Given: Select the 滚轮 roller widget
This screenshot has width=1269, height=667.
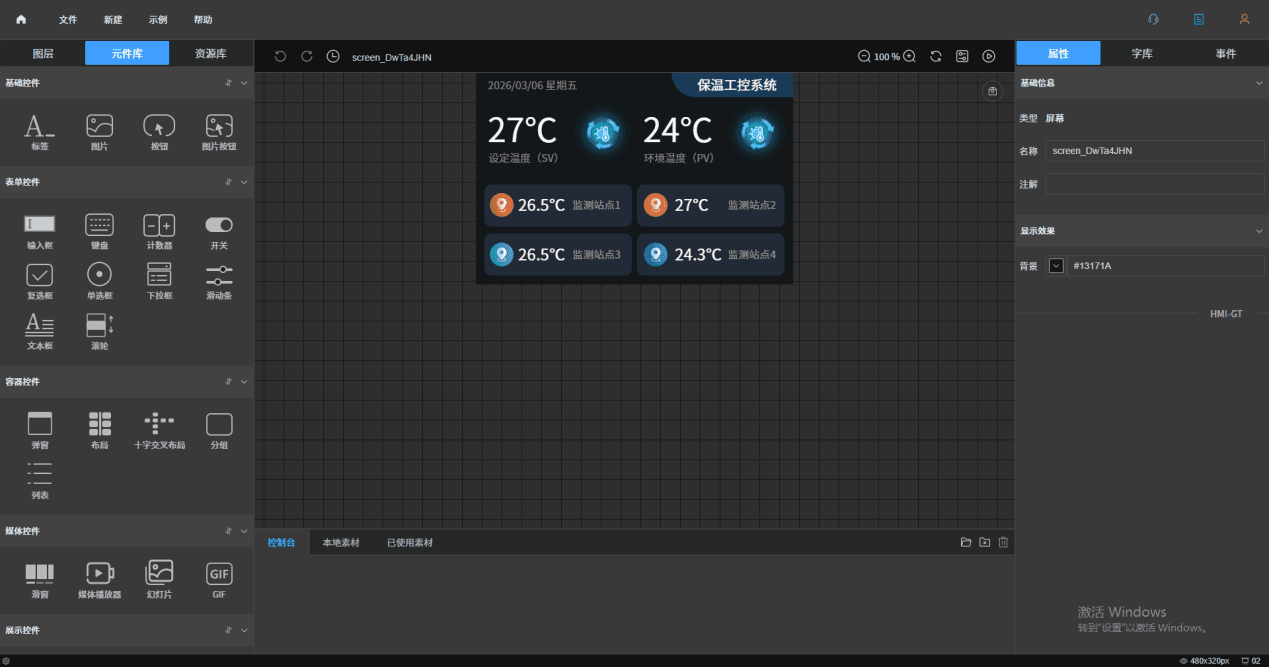Looking at the screenshot, I should (99, 331).
